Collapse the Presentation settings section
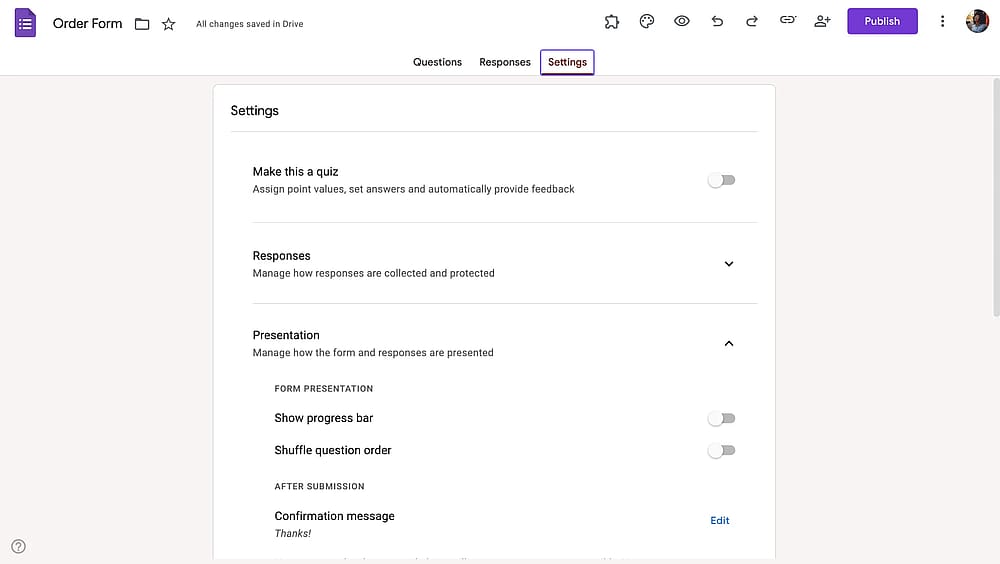 point(729,343)
